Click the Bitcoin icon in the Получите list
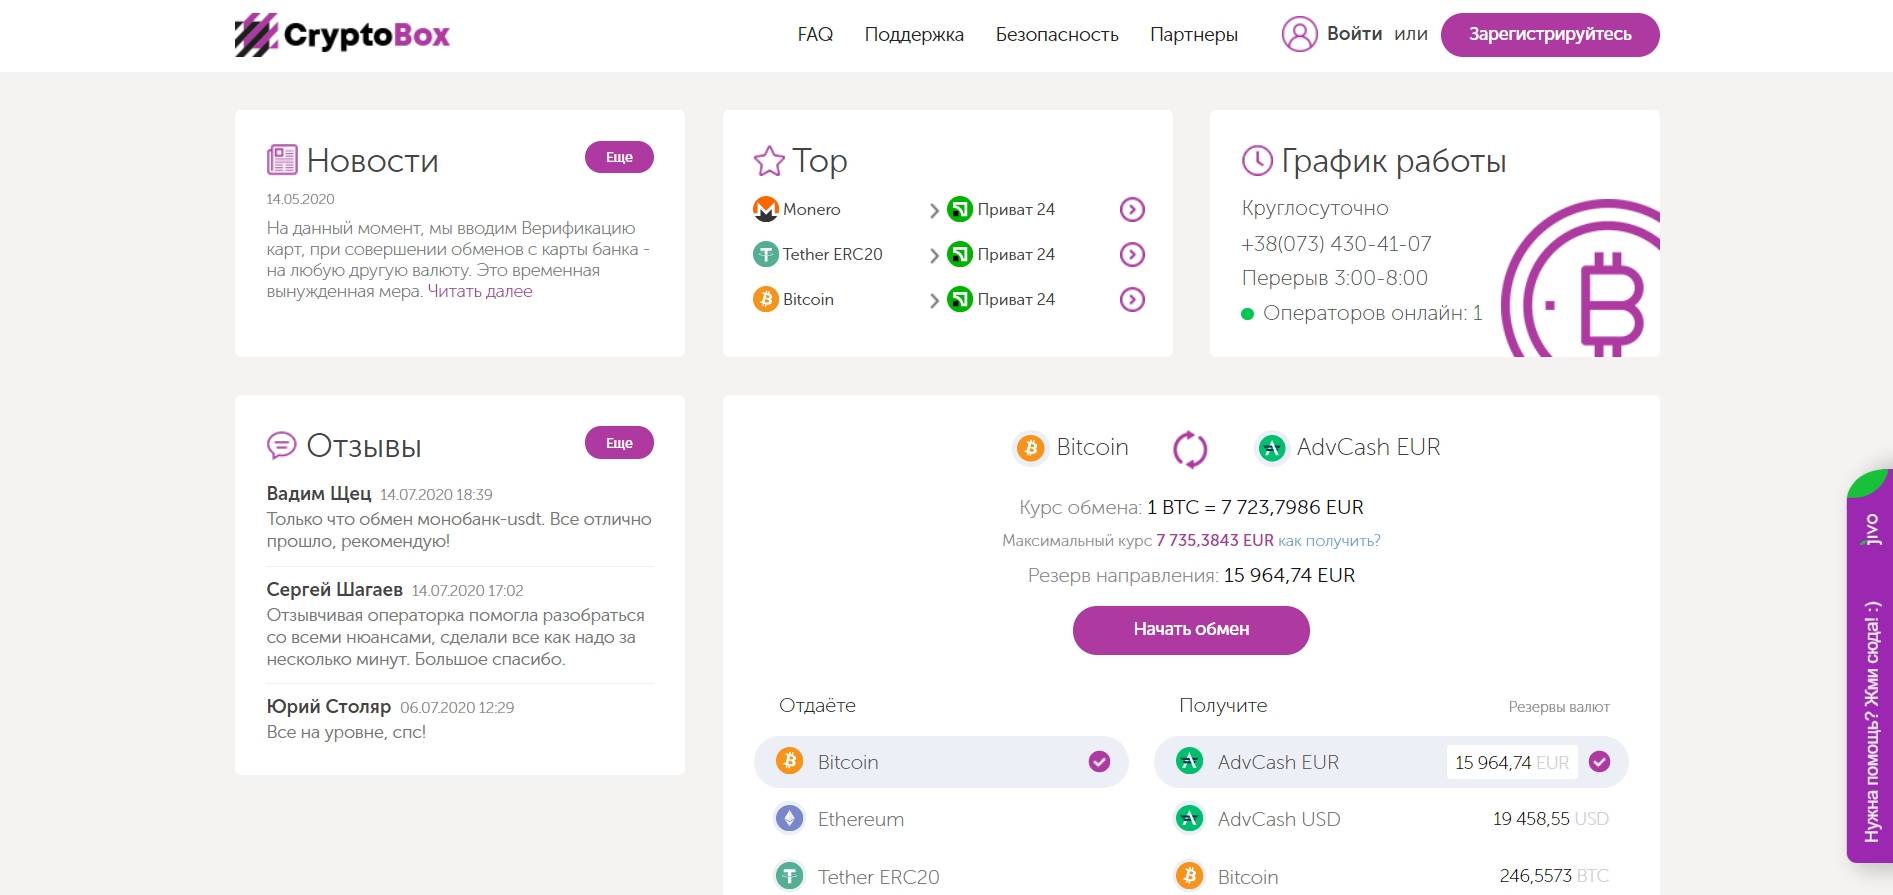Screen dimensions: 1893x895 pos(1189,877)
